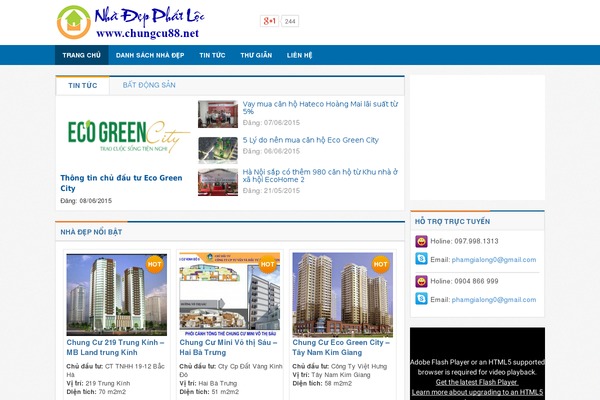Click Vị trí: Tây Nam Kim Giang text
Image resolution: width=600 pixels, height=400 pixels.
pos(331,375)
